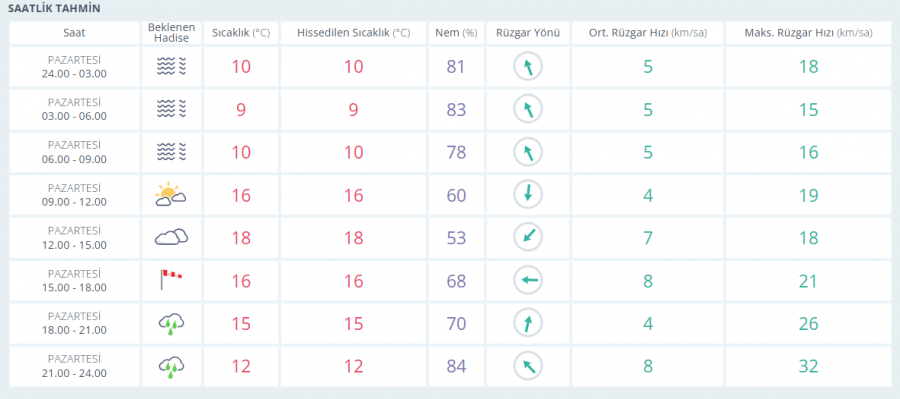Select the PAZARTESİ 18.00 - 21.00 time cell
Viewport: 900px width, 399px height.
(x=75, y=323)
